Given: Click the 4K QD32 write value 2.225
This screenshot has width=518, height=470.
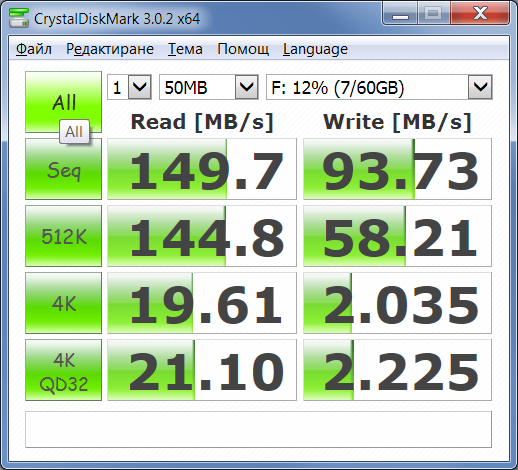Looking at the screenshot, I should pos(397,370).
